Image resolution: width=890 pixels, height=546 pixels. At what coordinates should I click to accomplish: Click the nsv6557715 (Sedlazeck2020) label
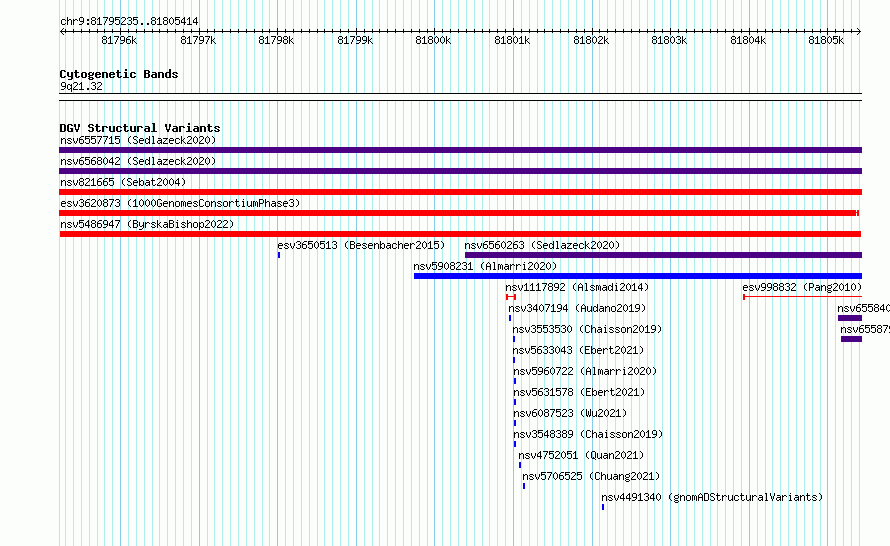click(138, 140)
